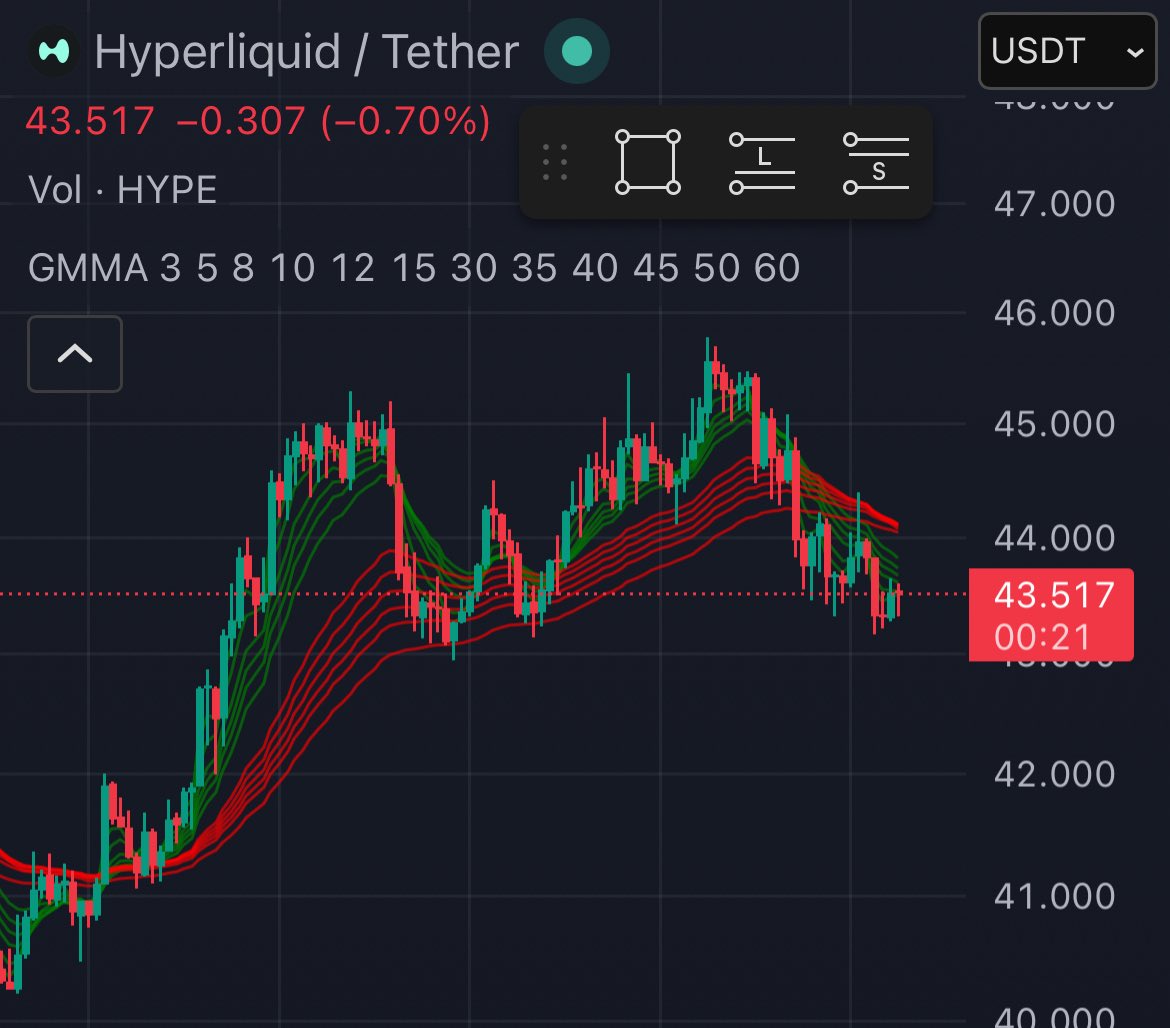Click the last price 43.517 in header

[90, 121]
